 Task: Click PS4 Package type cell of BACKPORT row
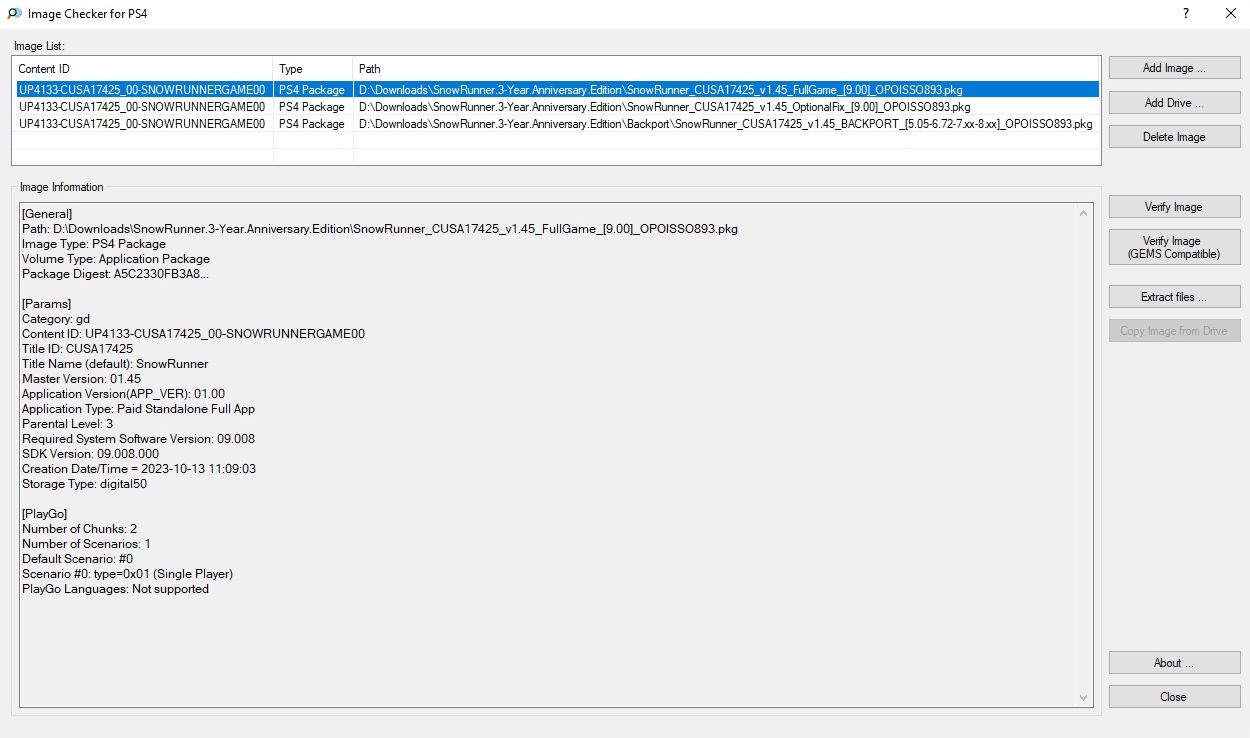point(312,124)
